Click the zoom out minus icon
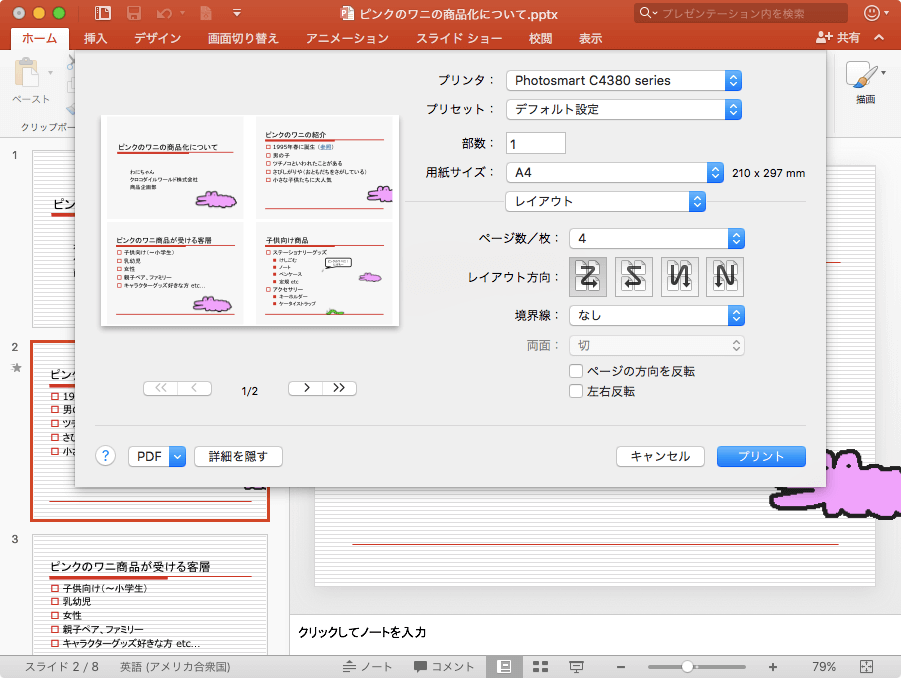This screenshot has width=901, height=678. tap(621, 667)
